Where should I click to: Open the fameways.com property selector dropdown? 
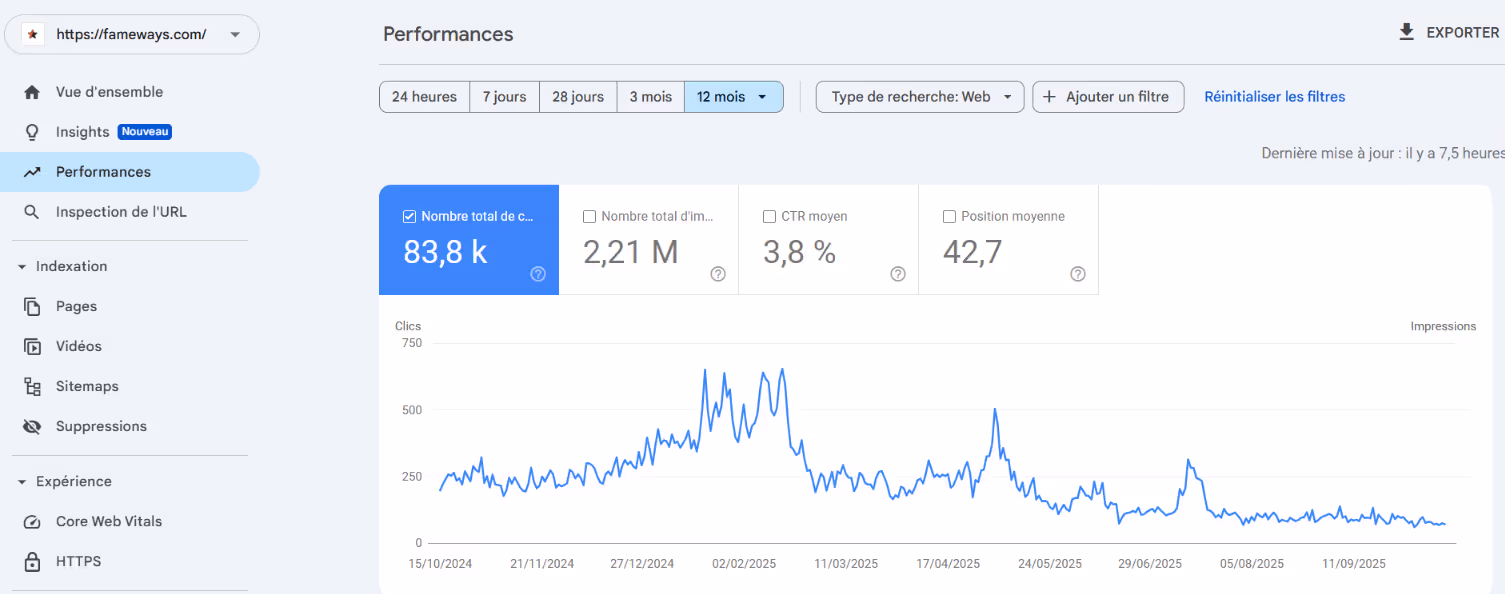[132, 34]
